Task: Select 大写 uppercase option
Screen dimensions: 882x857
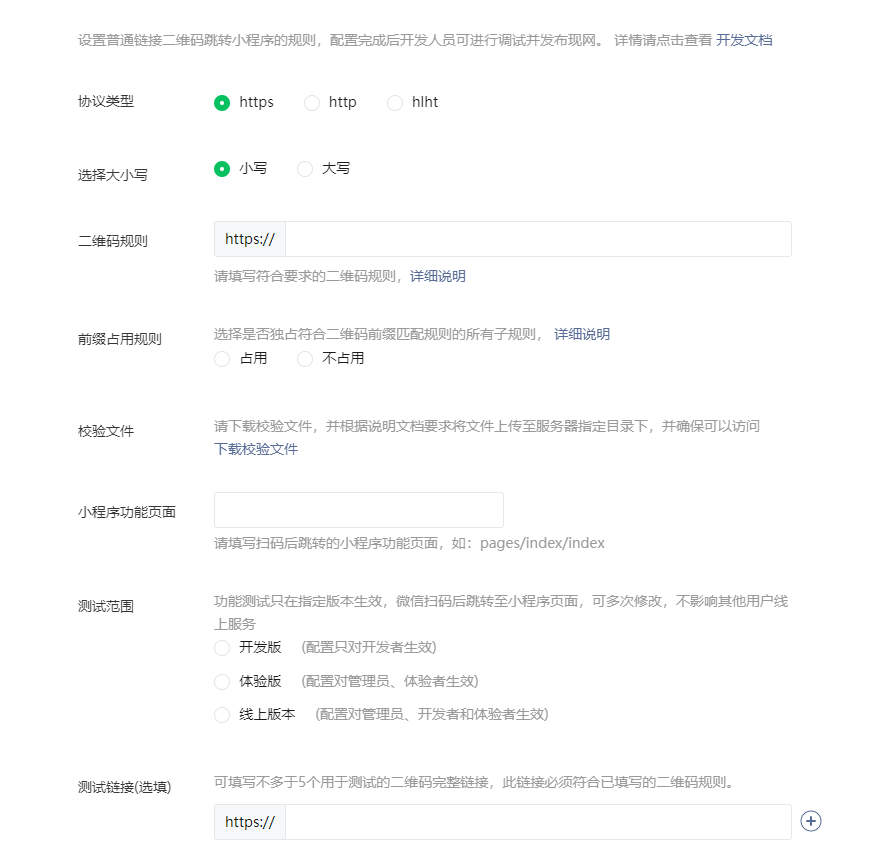Action: [305, 169]
